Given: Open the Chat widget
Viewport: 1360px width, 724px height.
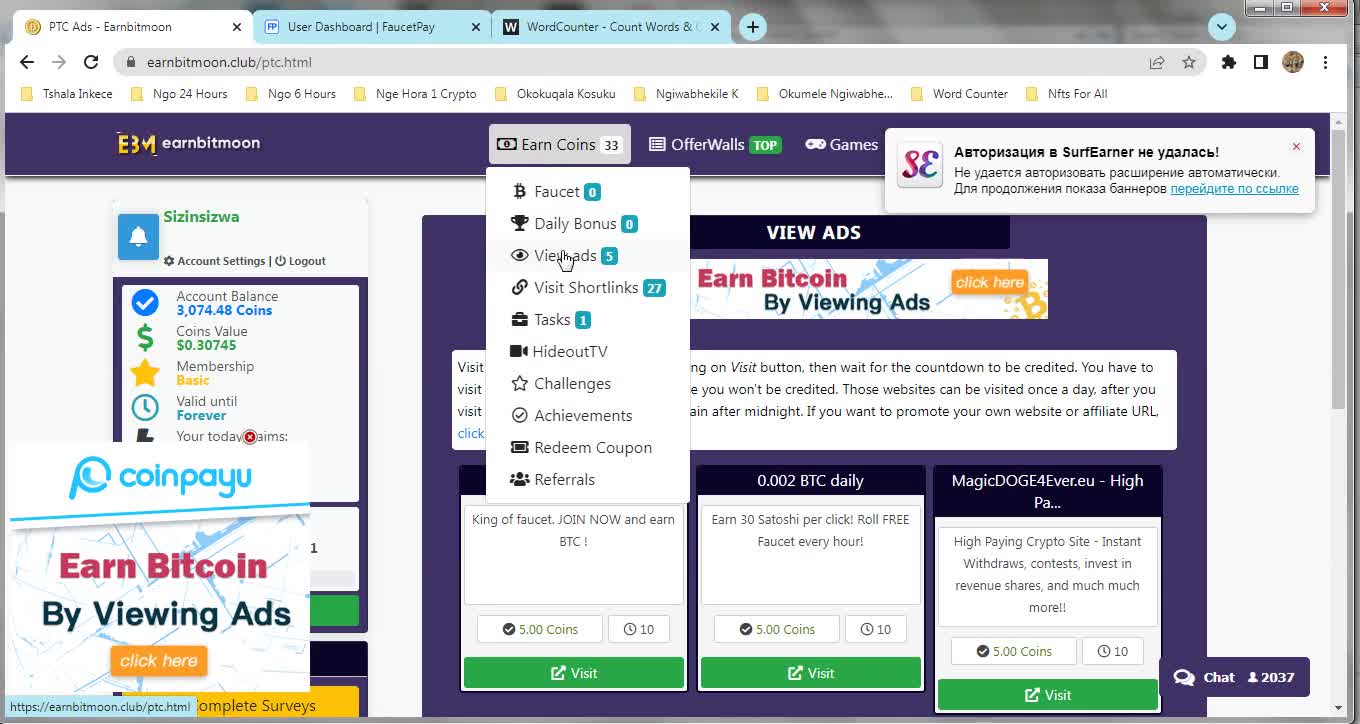Looking at the screenshot, I should [x=1234, y=677].
